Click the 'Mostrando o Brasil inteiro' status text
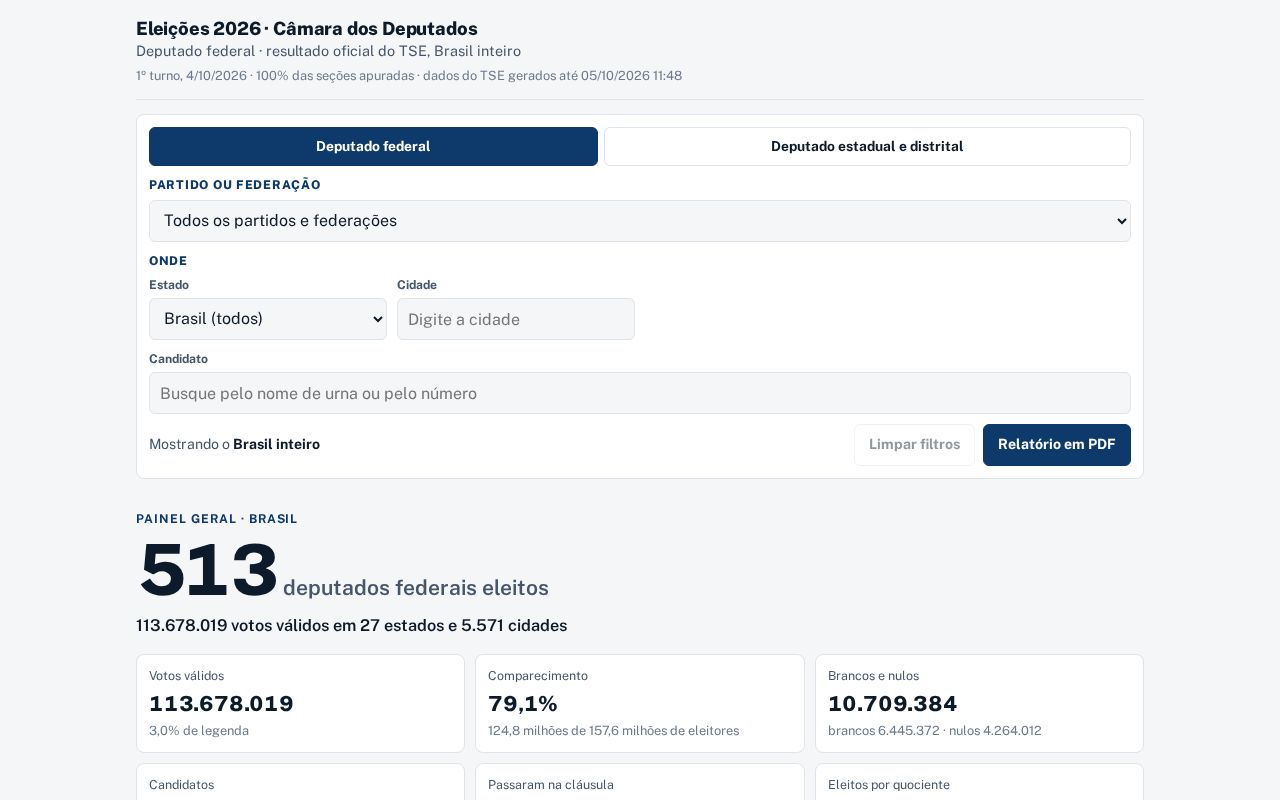Screen dimensions: 1280x800 click(235, 444)
